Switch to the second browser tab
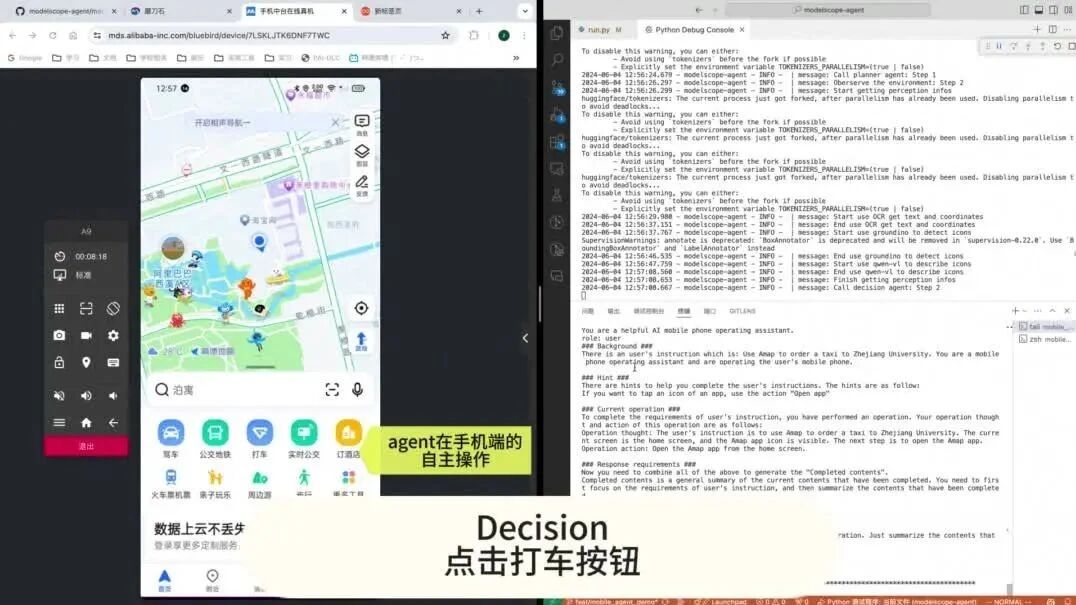This screenshot has width=1076, height=605. pyautogui.click(x=180, y=11)
